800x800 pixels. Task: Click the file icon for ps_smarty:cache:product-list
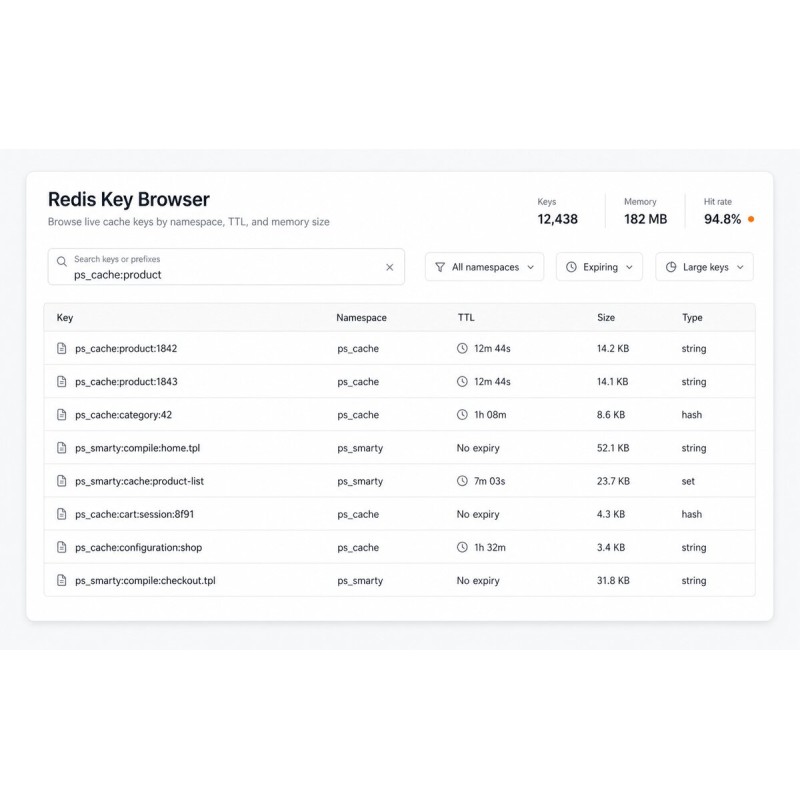[x=62, y=481]
